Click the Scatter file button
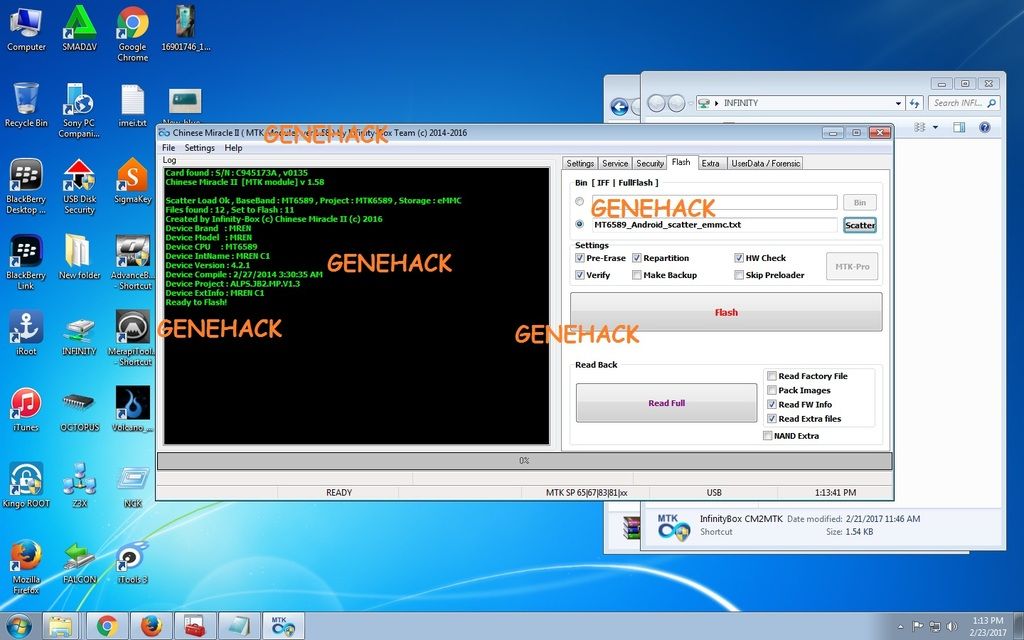Viewport: 1024px width, 640px height. 859,225
